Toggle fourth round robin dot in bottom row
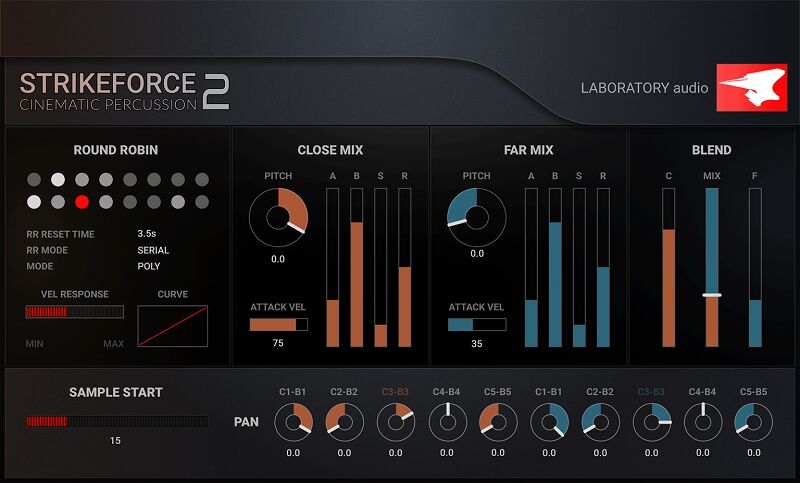800x483 pixels. (106, 202)
